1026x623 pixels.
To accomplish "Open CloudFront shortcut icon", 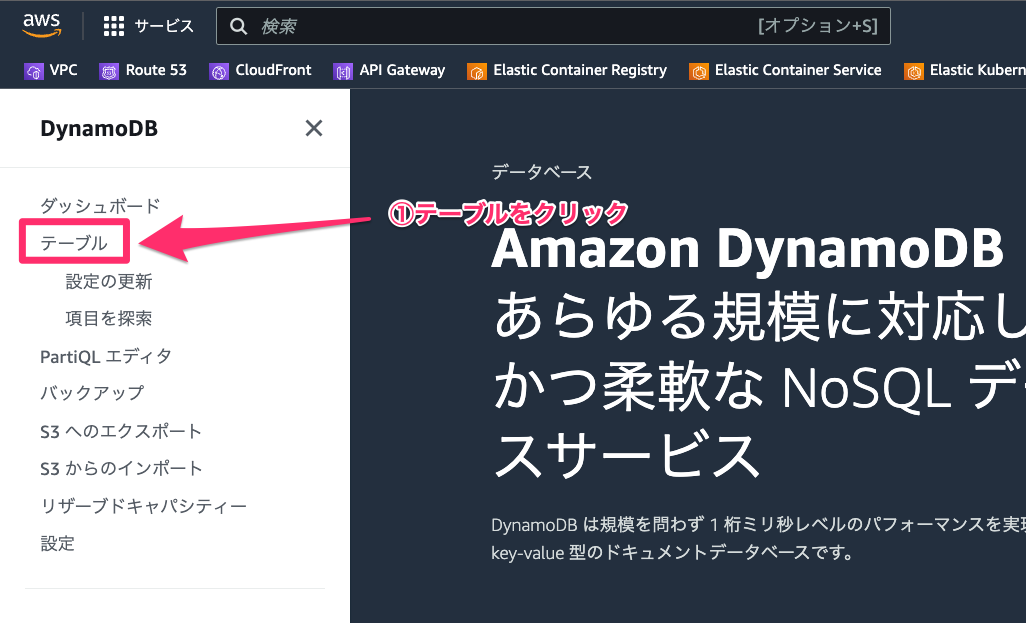I will 219,71.
